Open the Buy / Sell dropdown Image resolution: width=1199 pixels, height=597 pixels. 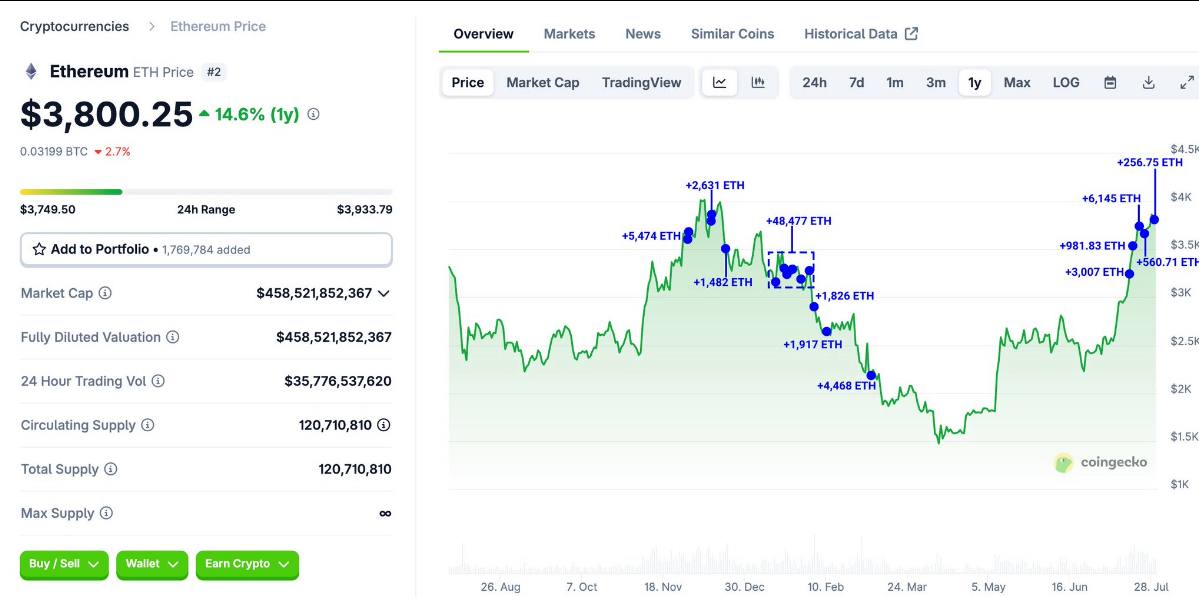tap(64, 564)
